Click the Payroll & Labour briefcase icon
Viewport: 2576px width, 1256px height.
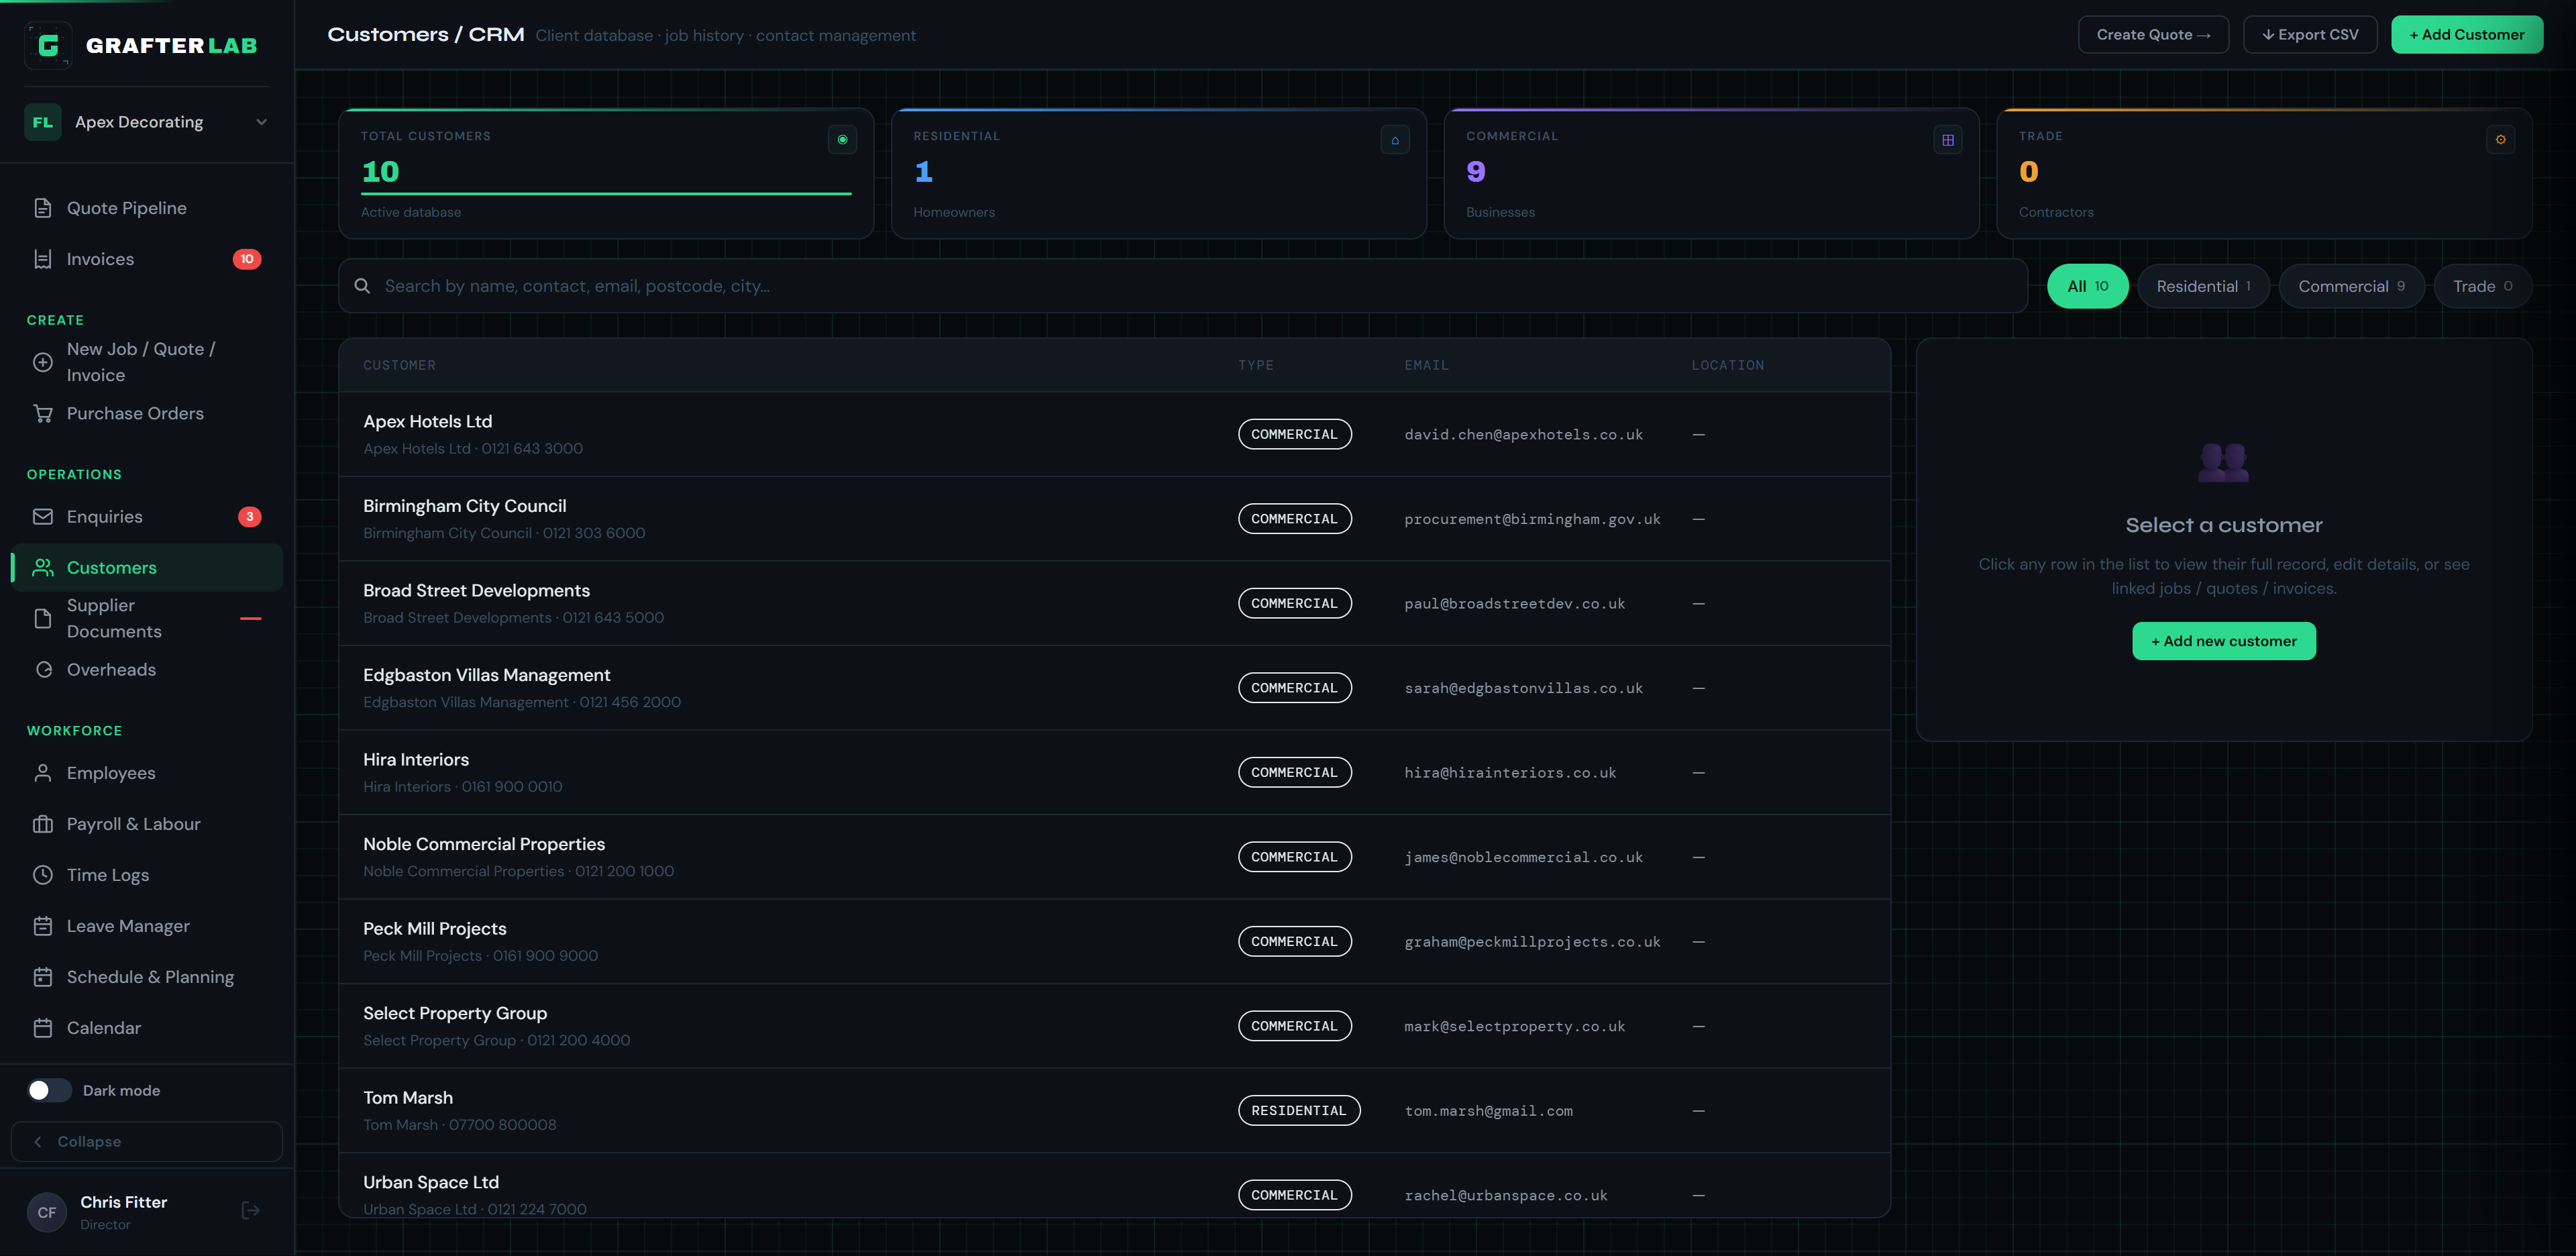43,824
